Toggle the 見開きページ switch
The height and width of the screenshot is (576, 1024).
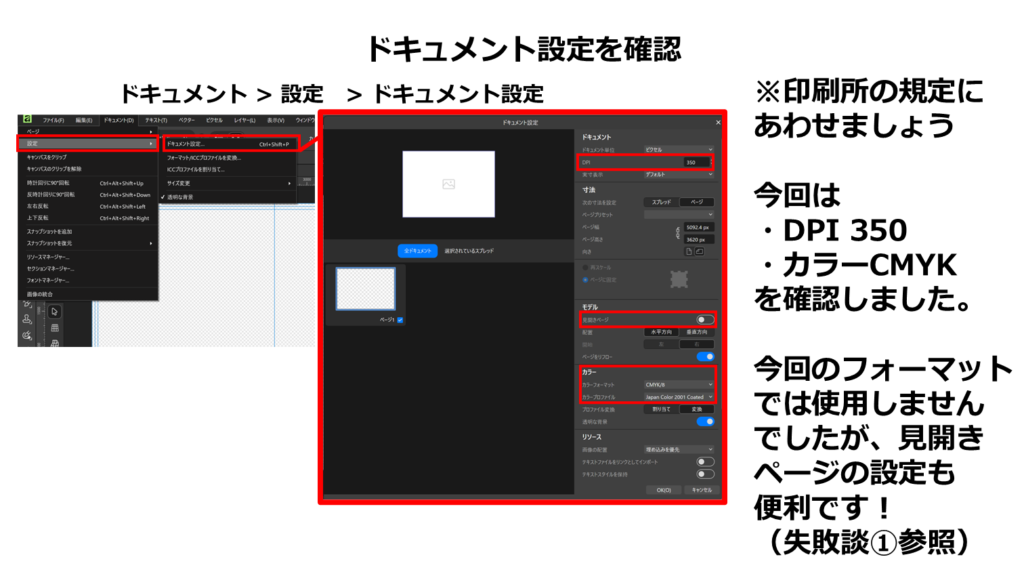pos(705,319)
